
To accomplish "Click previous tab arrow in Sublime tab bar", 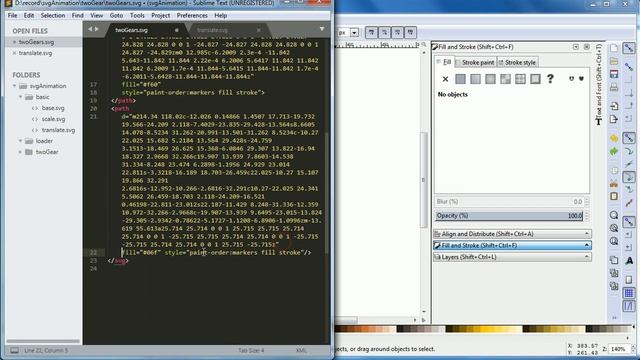I will (90, 29).
